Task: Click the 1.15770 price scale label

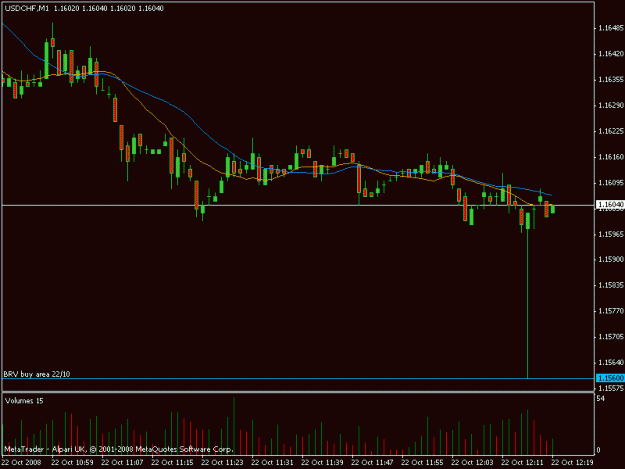Action: 611,311
